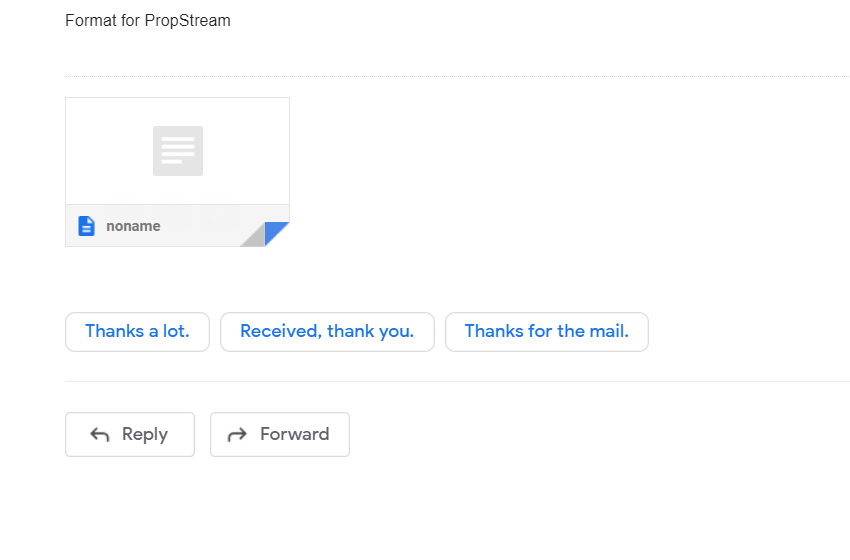The width and height of the screenshot is (850, 560).
Task: Click the curved reply arrow icon
Action: (x=100, y=434)
